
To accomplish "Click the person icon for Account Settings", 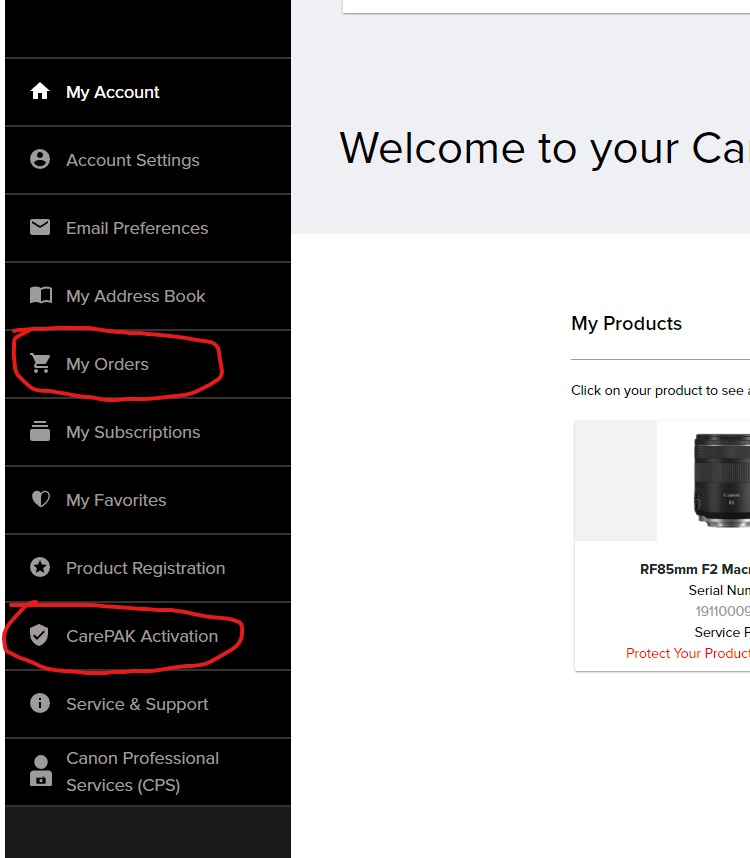I will [40, 160].
